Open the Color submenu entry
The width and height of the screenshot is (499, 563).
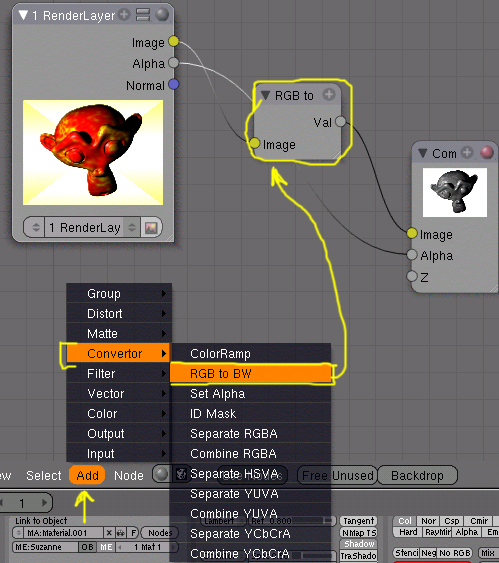[119, 414]
